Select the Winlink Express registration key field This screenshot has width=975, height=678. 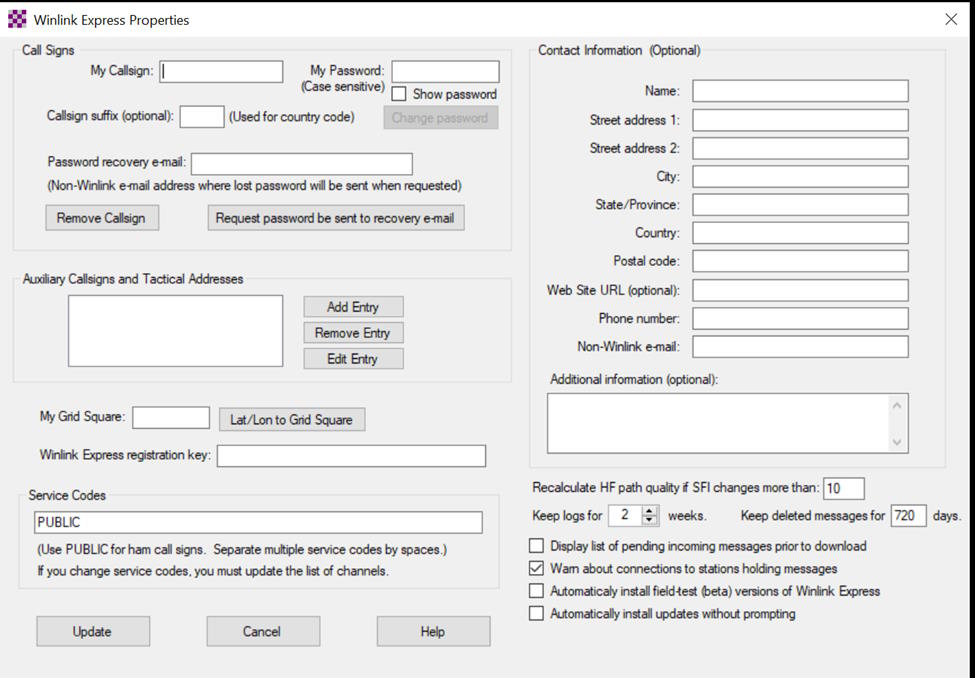click(x=351, y=456)
